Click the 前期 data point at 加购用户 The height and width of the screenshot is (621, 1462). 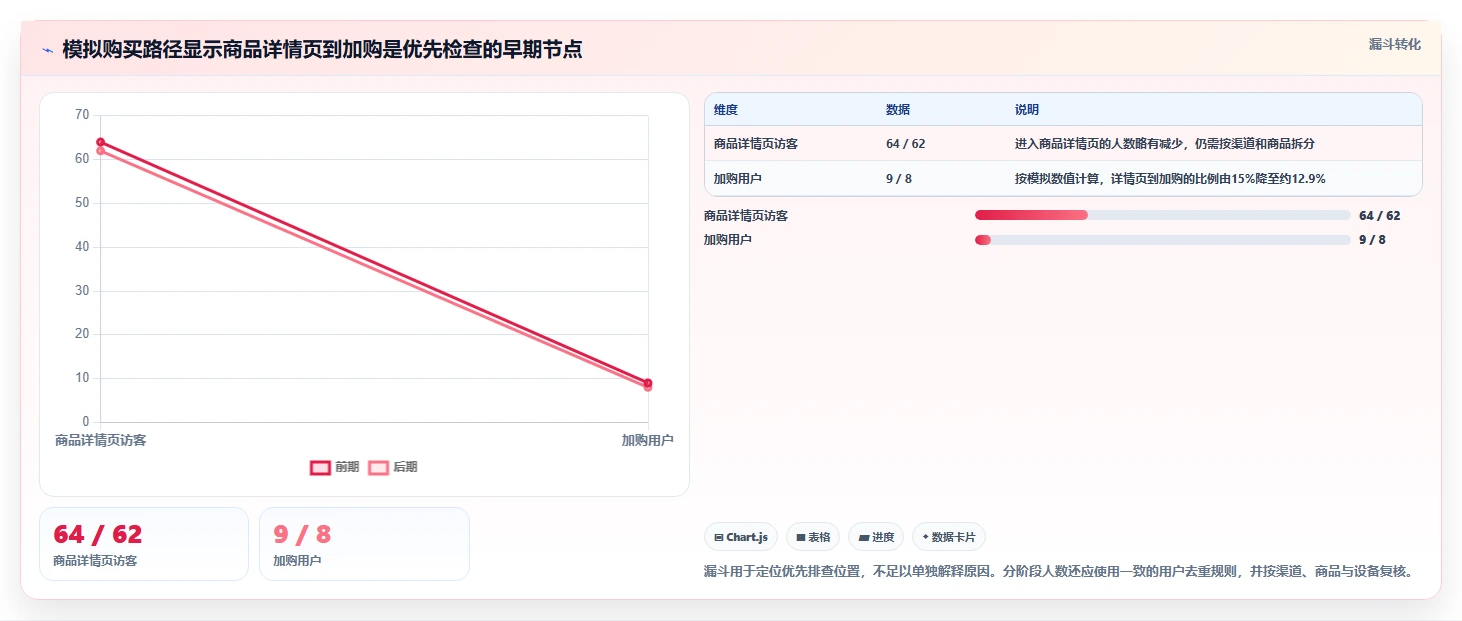[648, 383]
